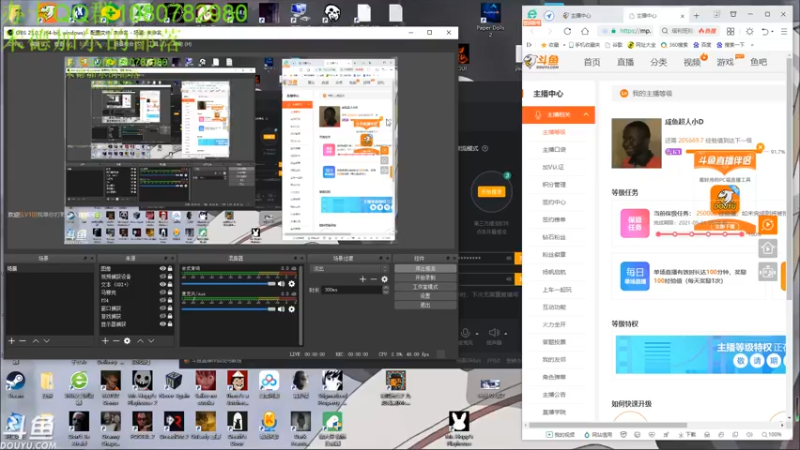800x450 pixels.
Task: Remove the selected scene in OBS scenes panel
Action: tap(22, 340)
